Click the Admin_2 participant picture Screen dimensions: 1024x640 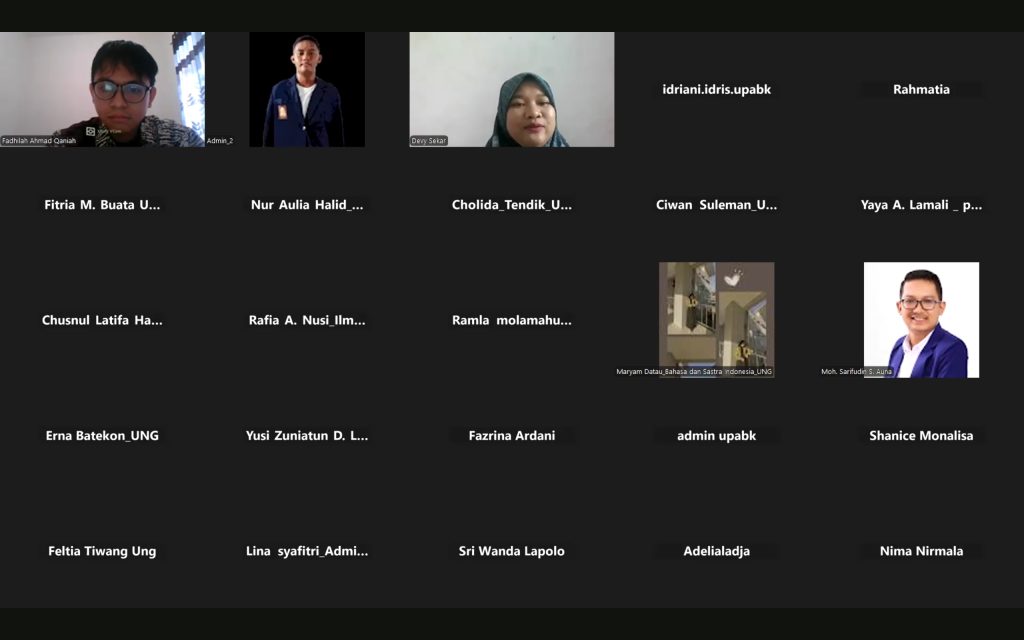[x=307, y=89]
